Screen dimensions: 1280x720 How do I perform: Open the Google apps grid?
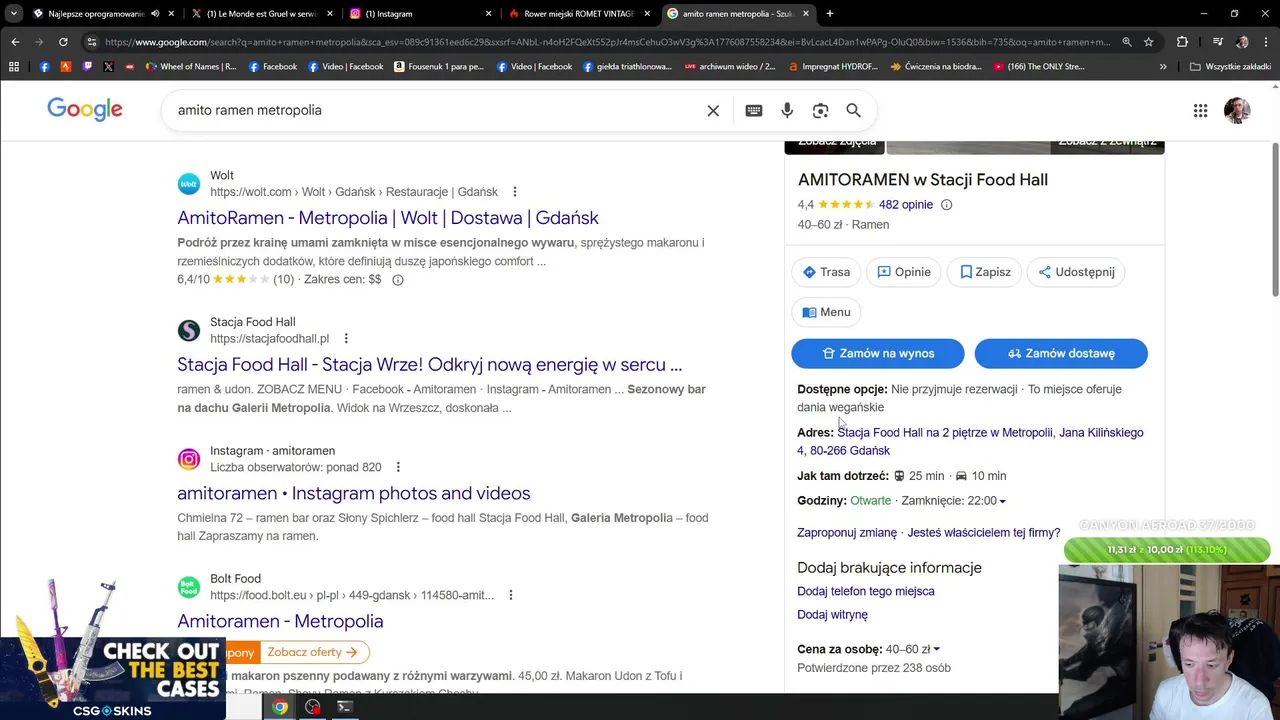[1200, 110]
